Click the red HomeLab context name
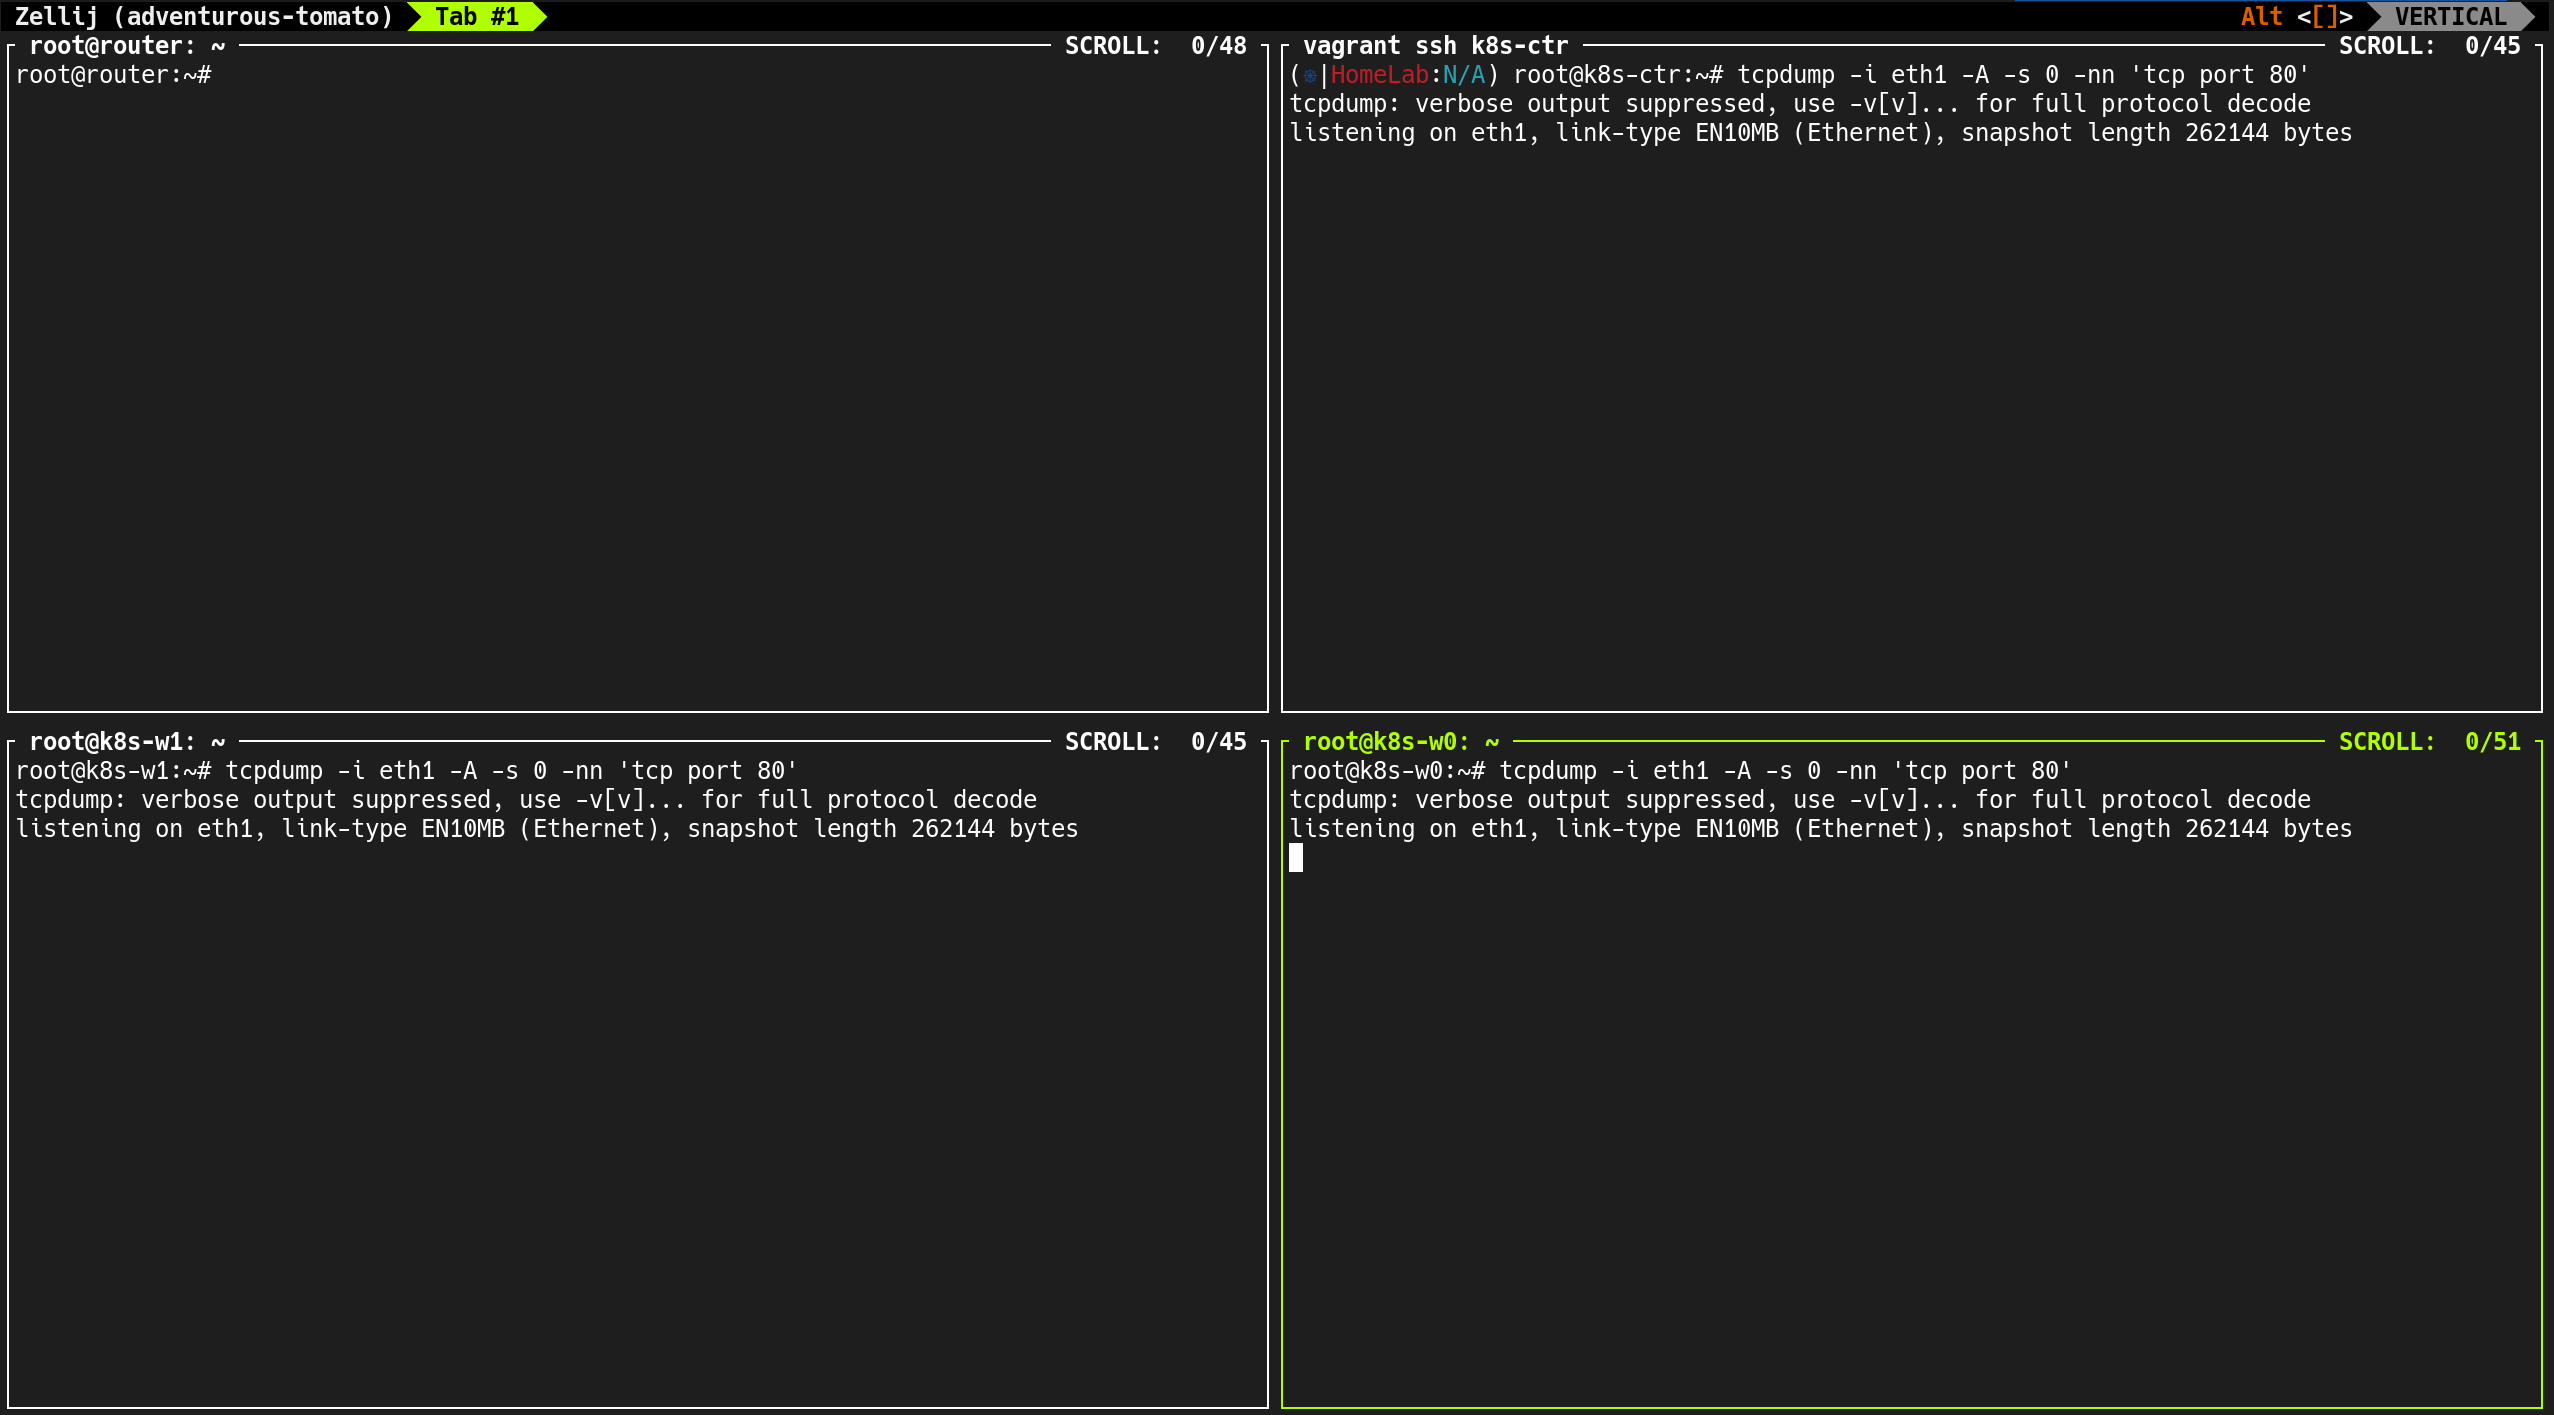2554x1415 pixels. click(x=1379, y=75)
